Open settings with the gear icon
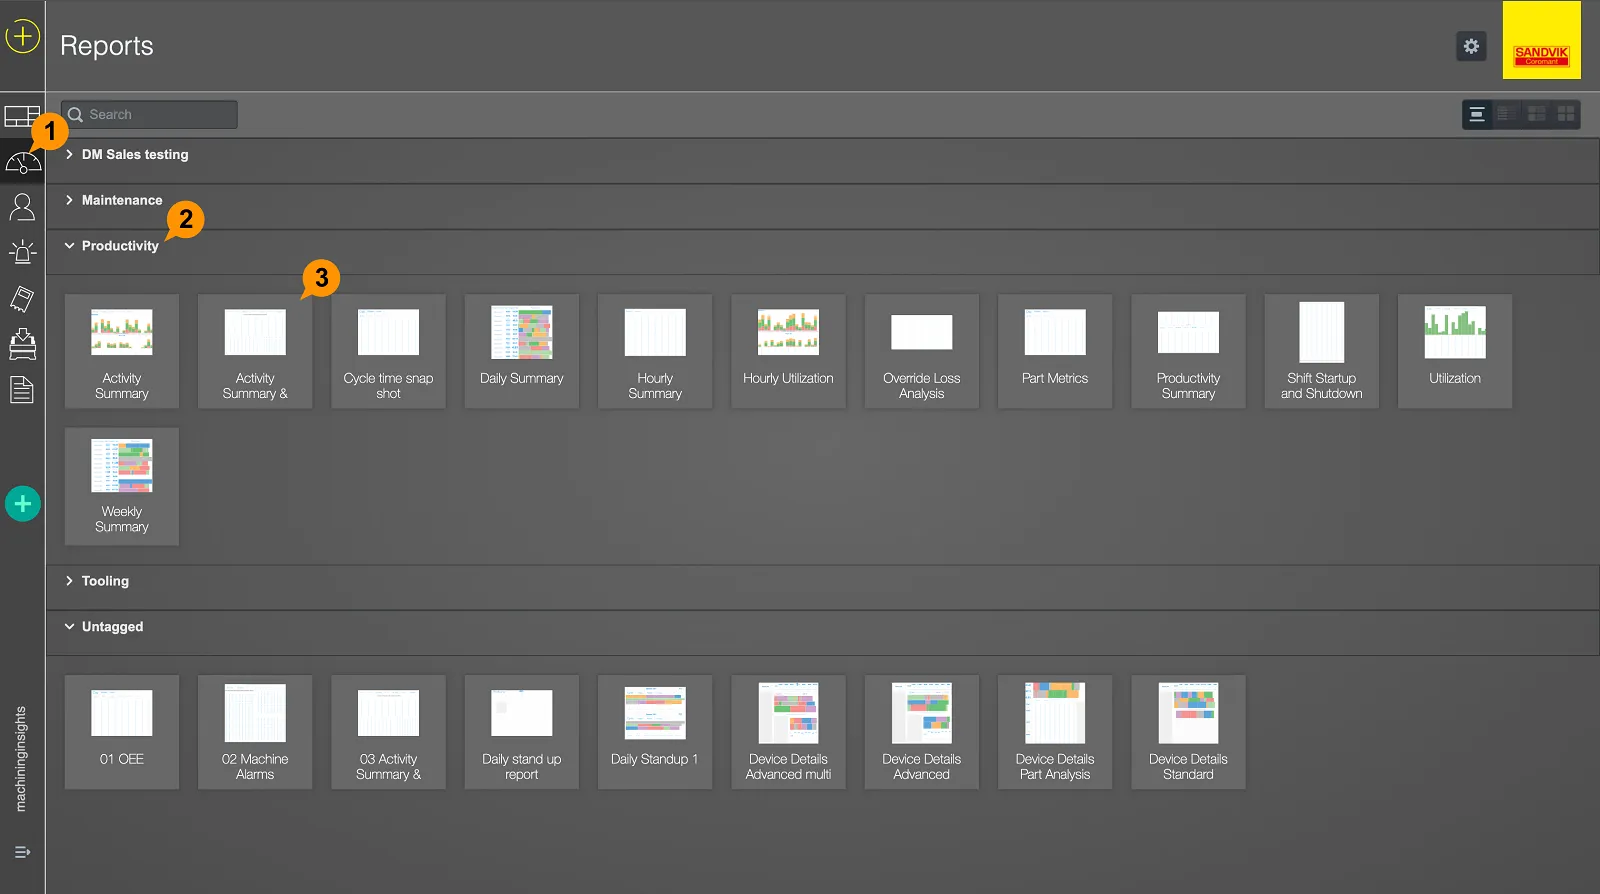The width and height of the screenshot is (1600, 894). (1471, 46)
